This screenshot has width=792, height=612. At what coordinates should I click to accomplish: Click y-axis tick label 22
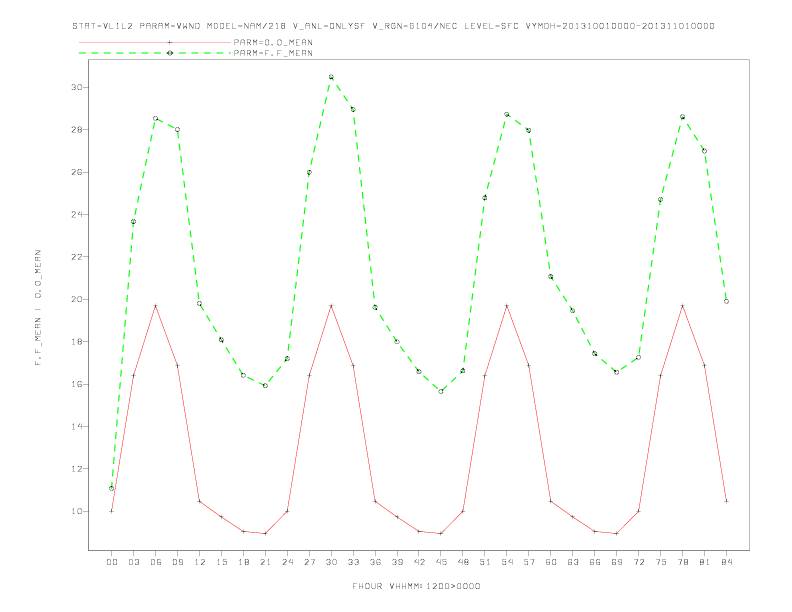click(76, 257)
